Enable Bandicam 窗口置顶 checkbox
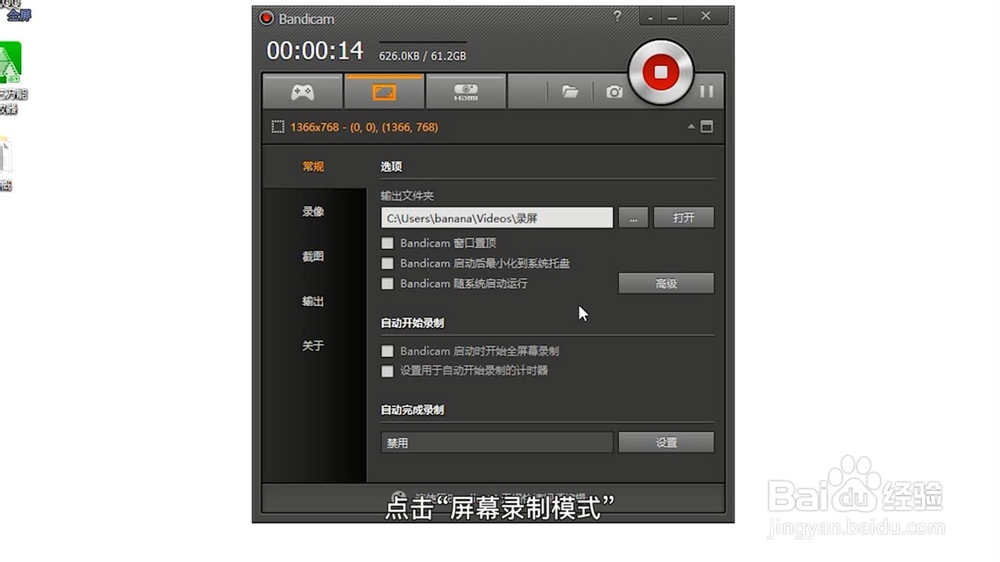The image size is (1000, 562). 387,243
